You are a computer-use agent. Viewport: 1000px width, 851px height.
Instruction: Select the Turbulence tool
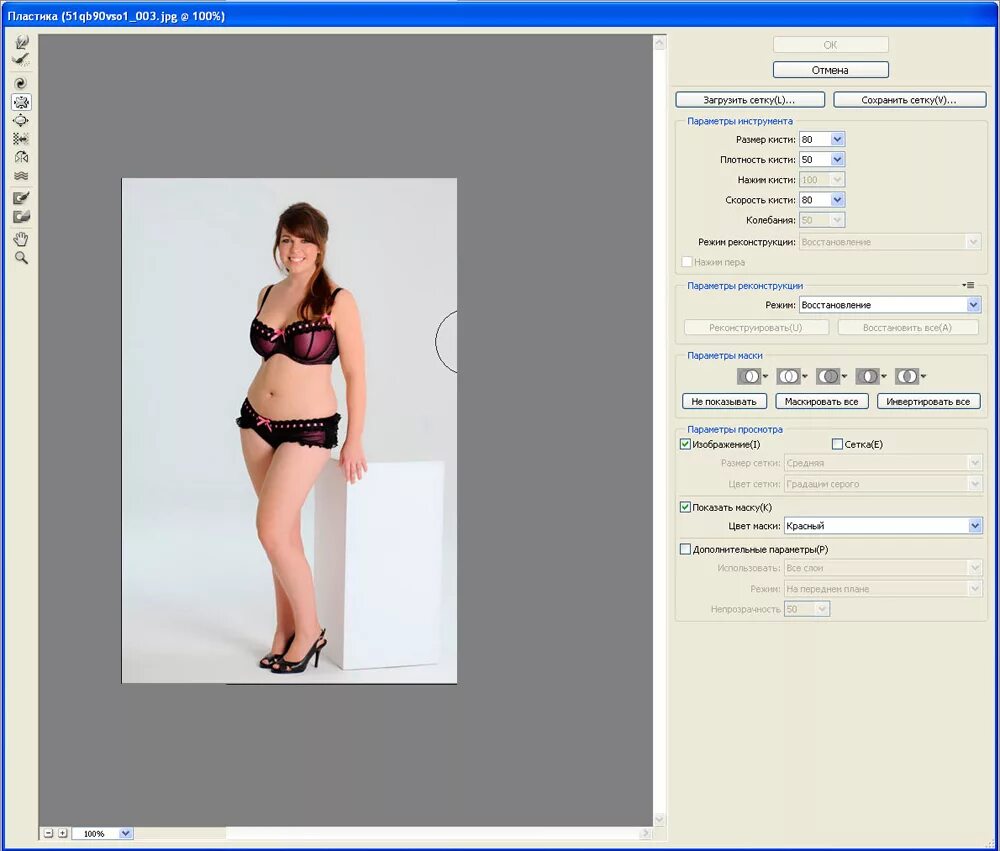click(x=21, y=175)
